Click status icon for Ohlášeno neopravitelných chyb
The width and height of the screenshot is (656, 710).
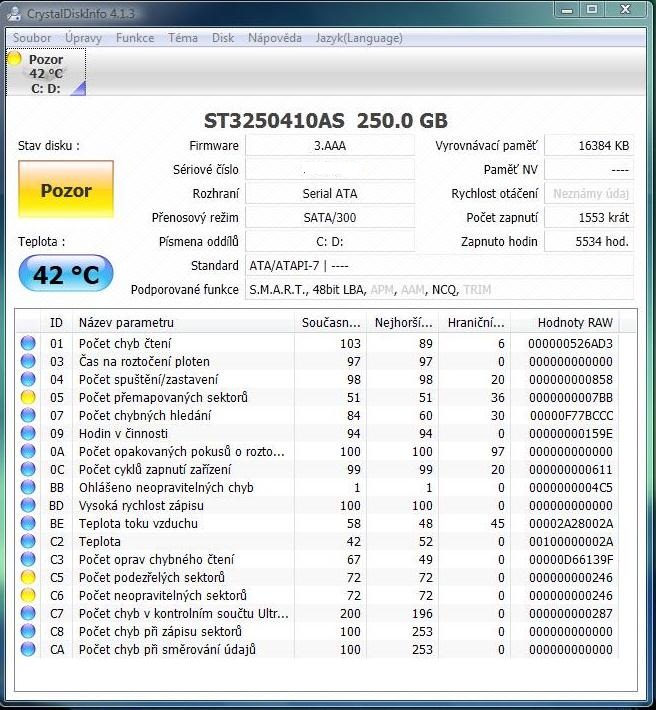28,487
